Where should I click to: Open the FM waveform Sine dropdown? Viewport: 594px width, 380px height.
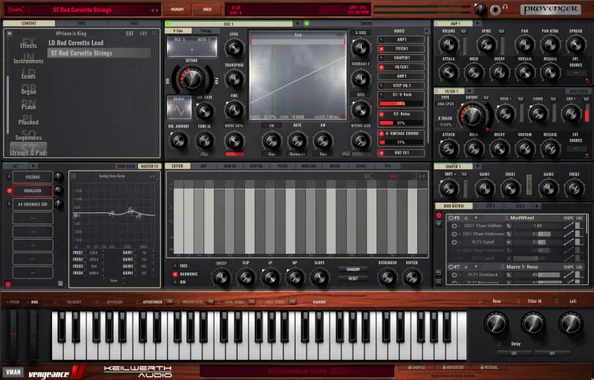tap(271, 154)
